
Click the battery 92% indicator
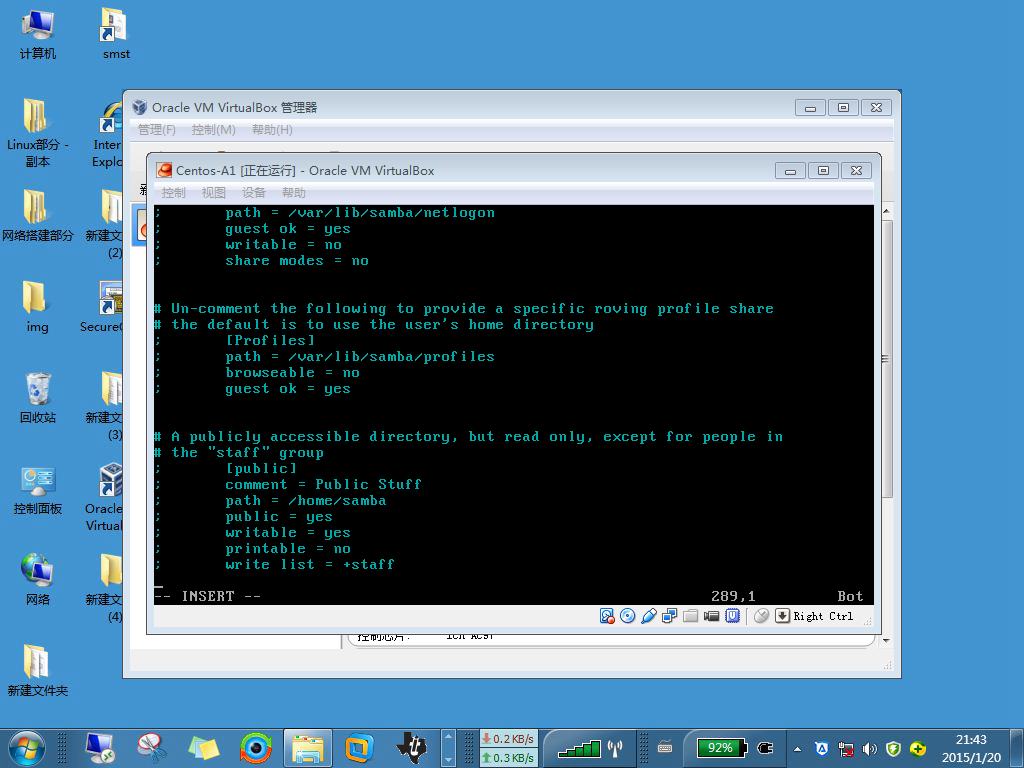point(721,748)
